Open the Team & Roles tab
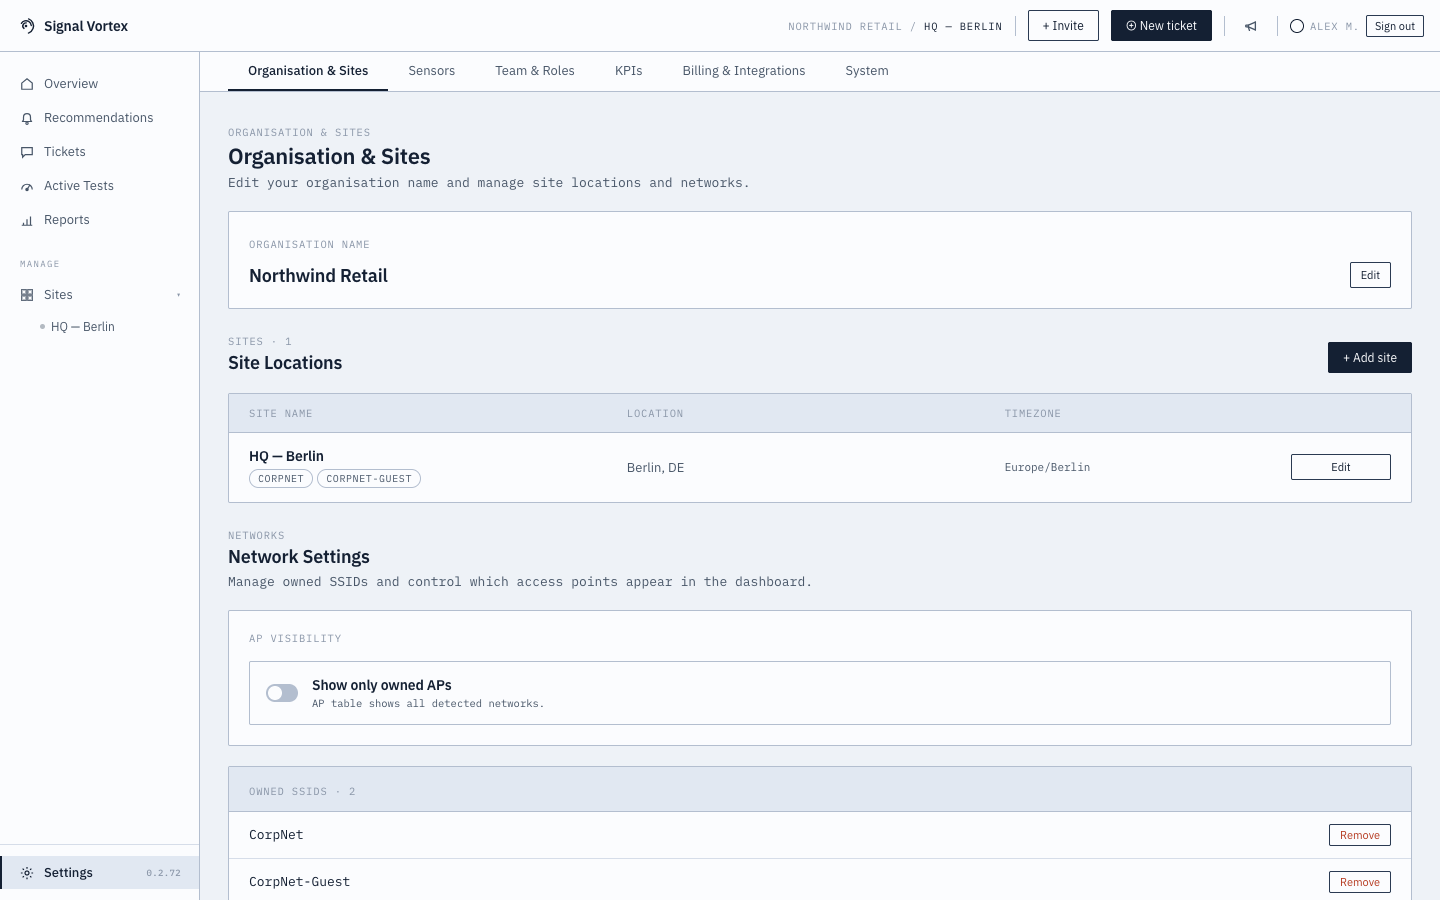 coord(535,71)
